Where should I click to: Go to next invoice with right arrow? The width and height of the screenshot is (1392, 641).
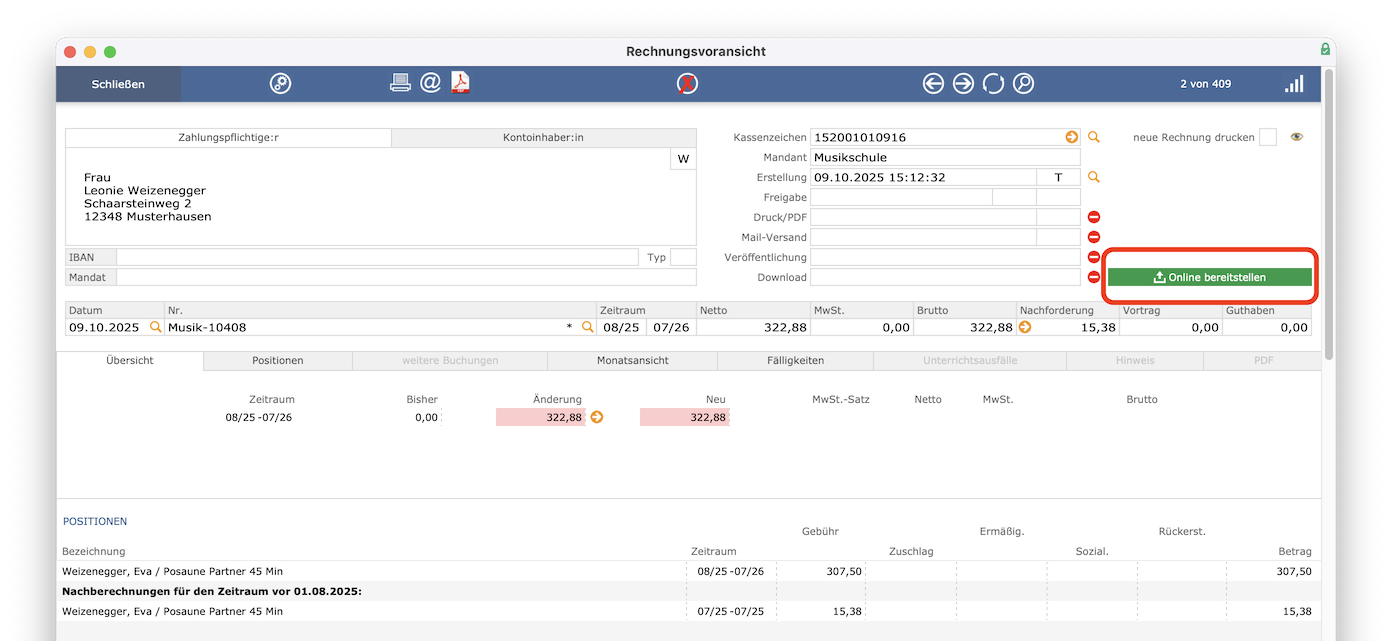pos(963,84)
